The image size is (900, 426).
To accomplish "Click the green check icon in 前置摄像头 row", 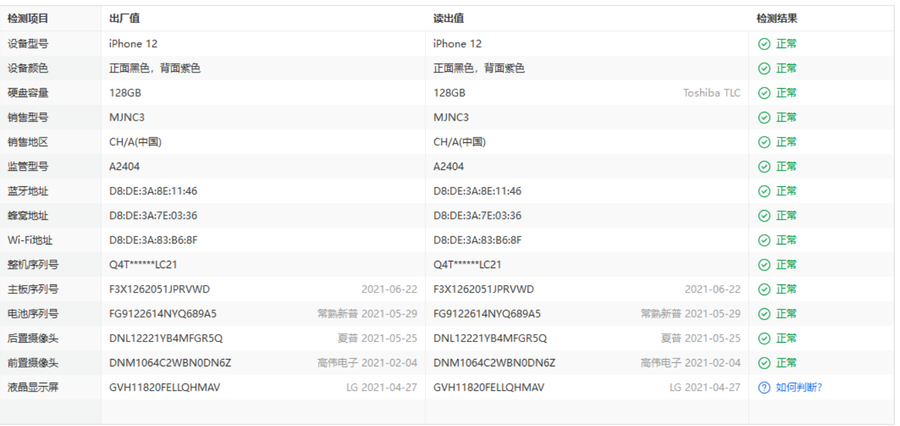I will tap(764, 363).
